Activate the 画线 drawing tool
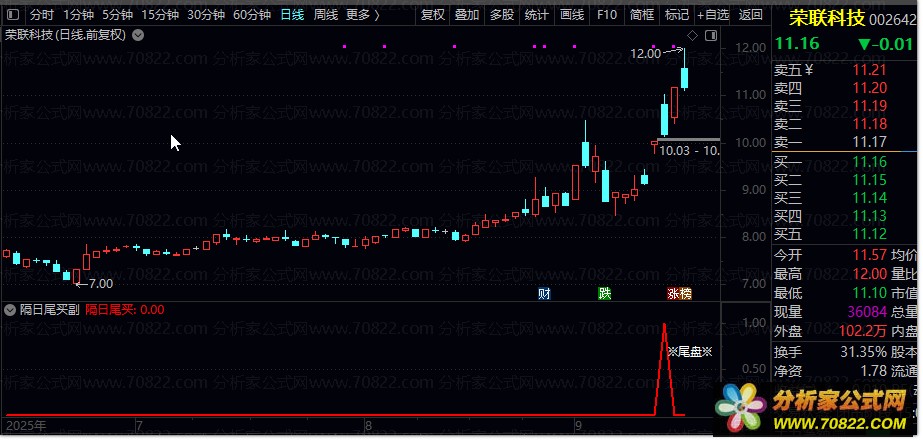This screenshot has height=440, width=923. pyautogui.click(x=572, y=15)
